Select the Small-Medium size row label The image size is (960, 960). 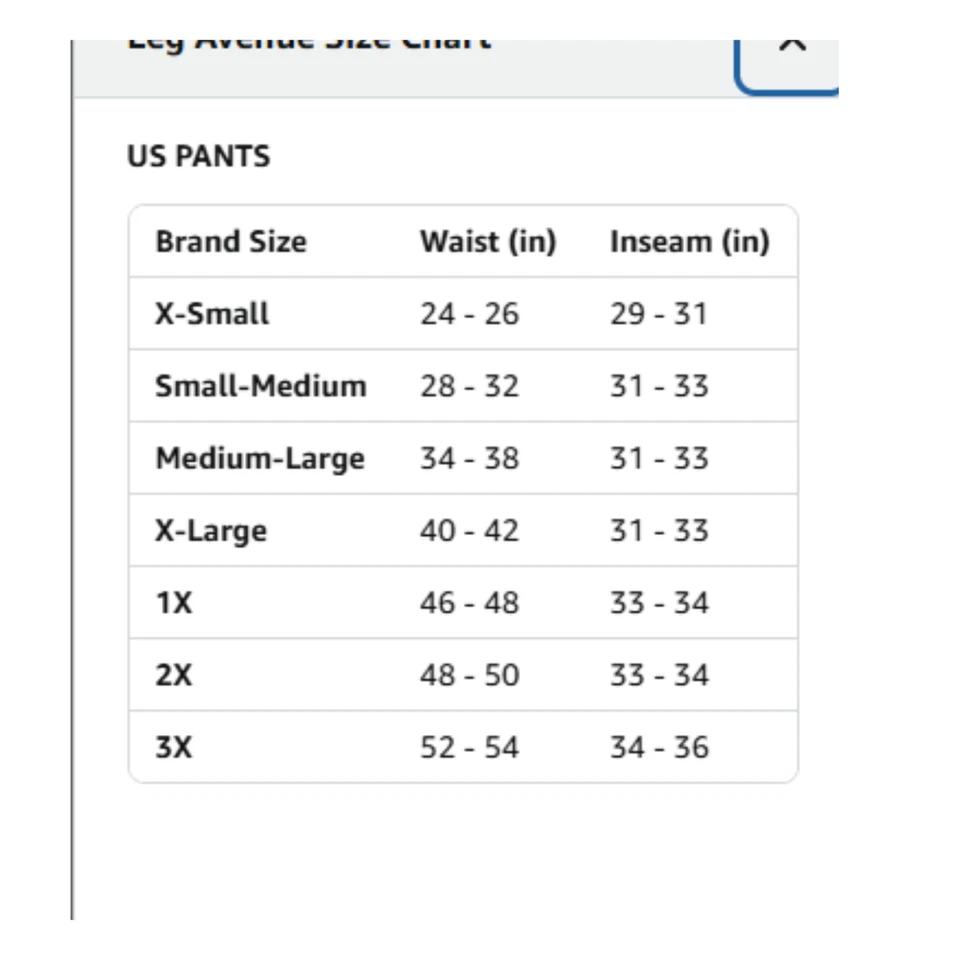261,386
